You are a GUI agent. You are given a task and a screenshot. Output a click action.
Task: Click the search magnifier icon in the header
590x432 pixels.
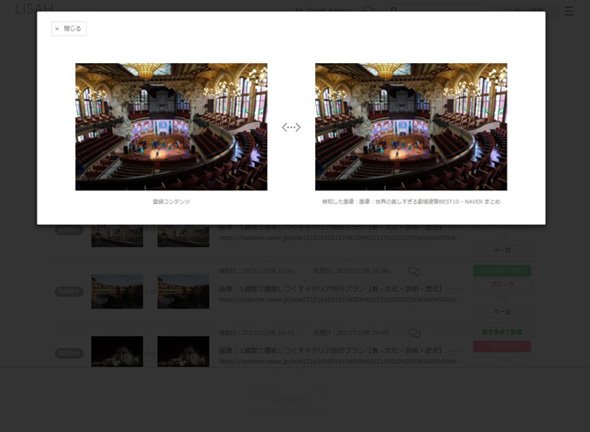394,10
